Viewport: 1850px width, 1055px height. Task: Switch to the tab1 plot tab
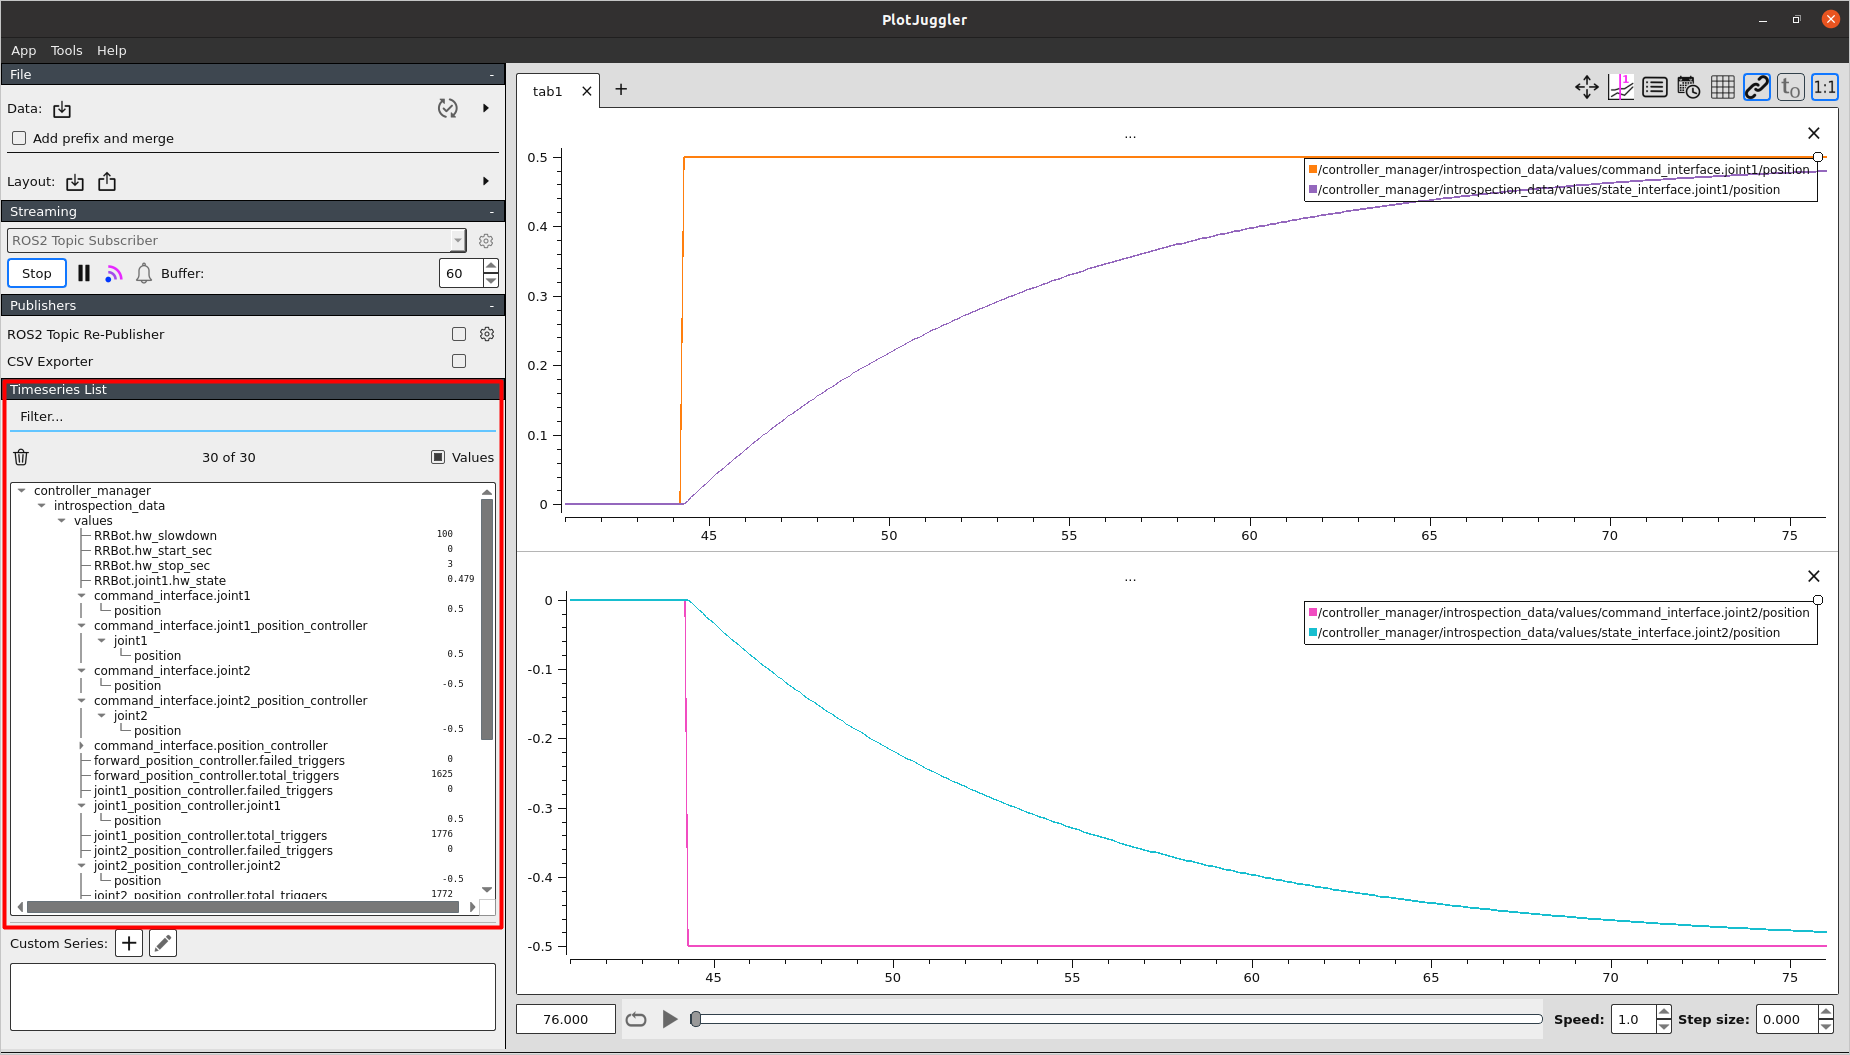(547, 90)
